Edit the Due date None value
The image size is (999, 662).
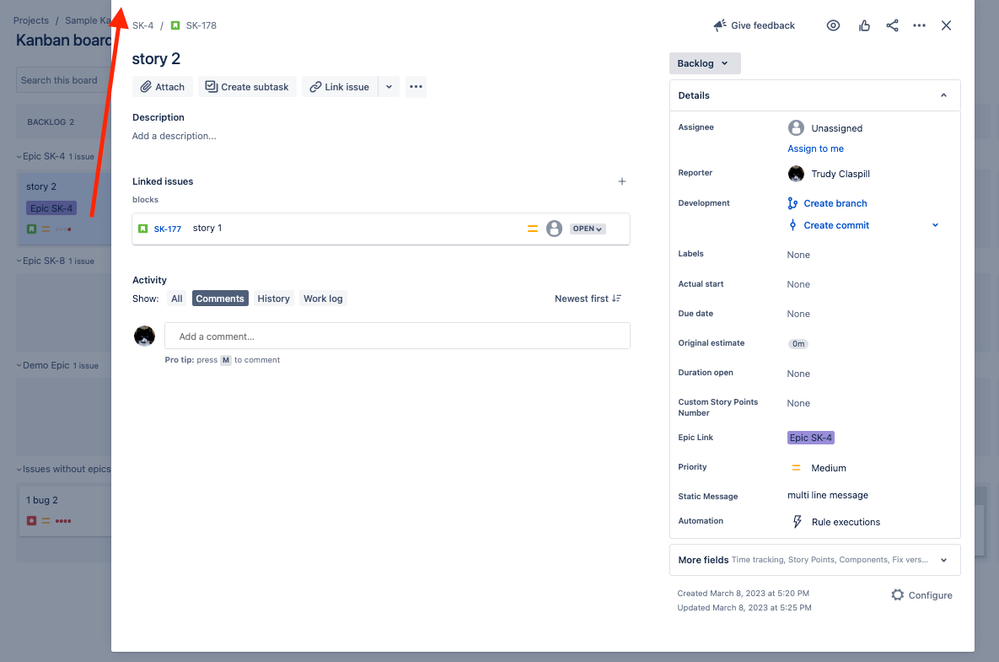coord(798,313)
